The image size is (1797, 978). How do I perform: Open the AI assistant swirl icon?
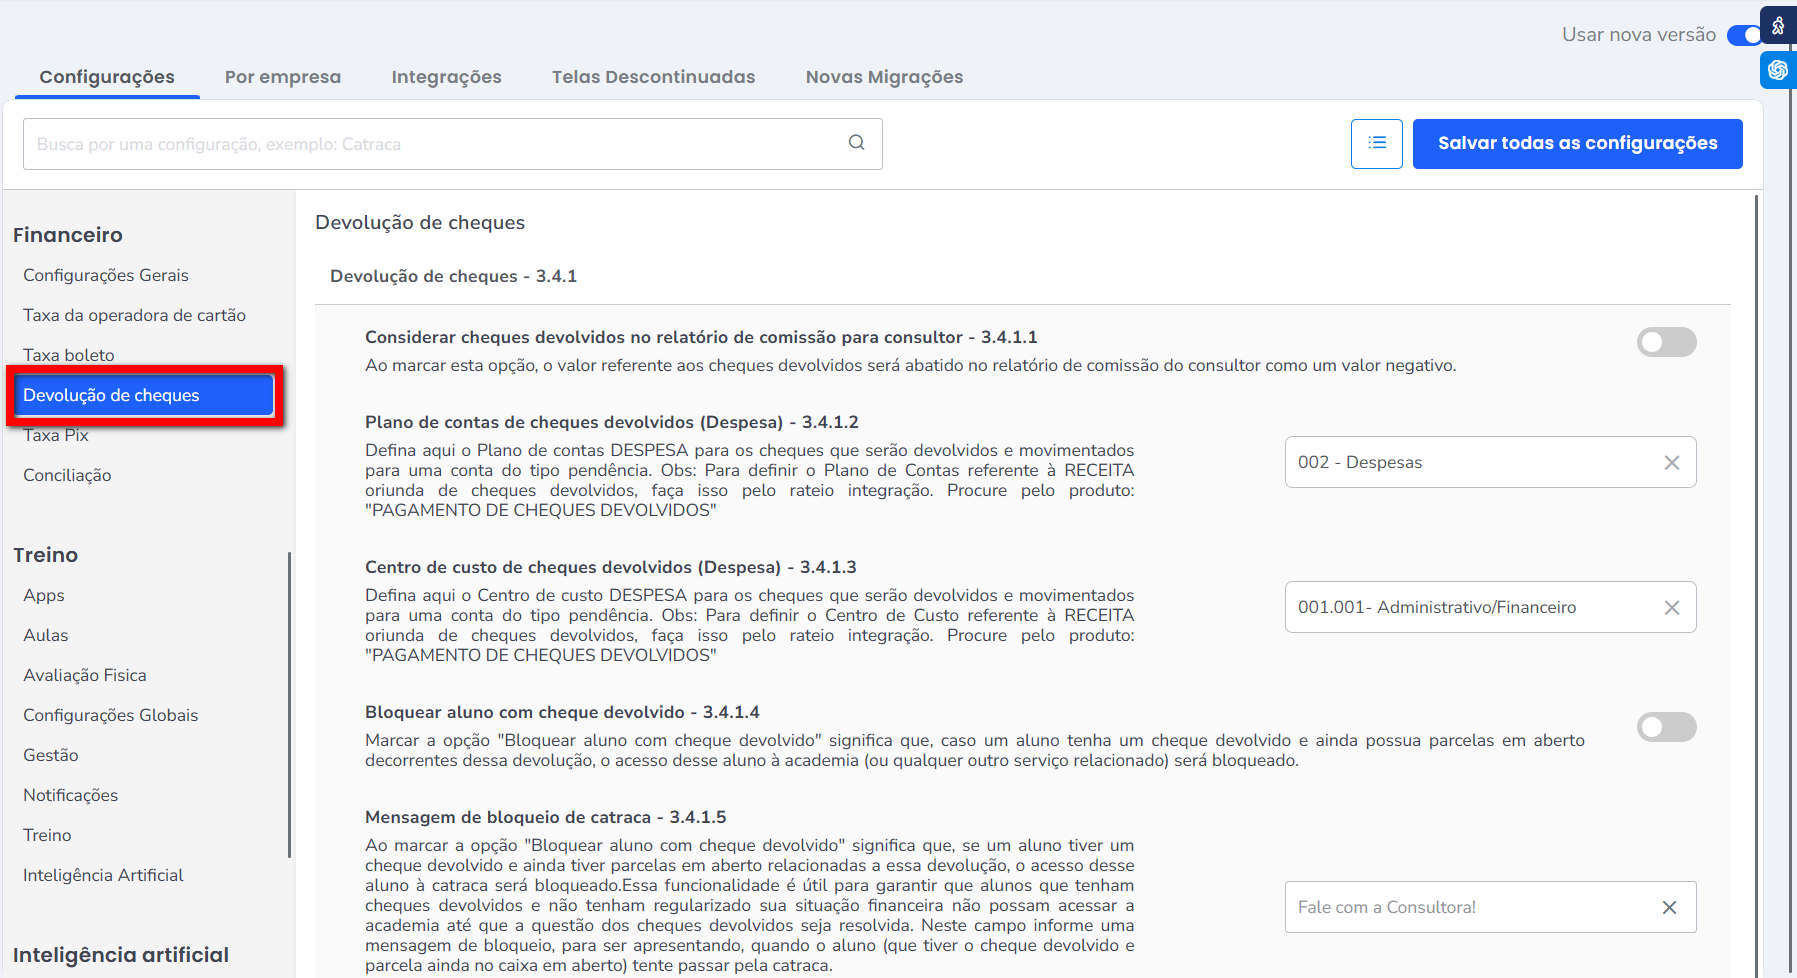(1778, 70)
